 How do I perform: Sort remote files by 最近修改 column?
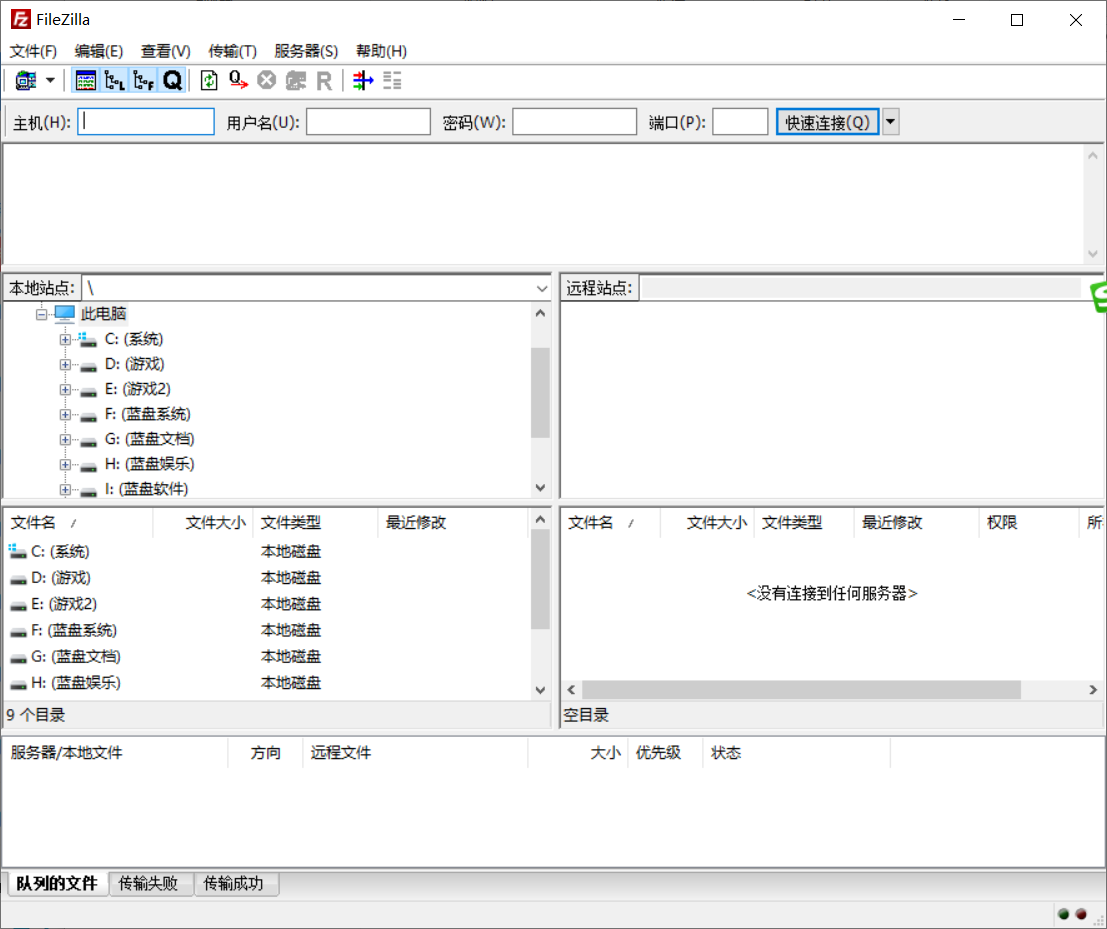pyautogui.click(x=916, y=522)
